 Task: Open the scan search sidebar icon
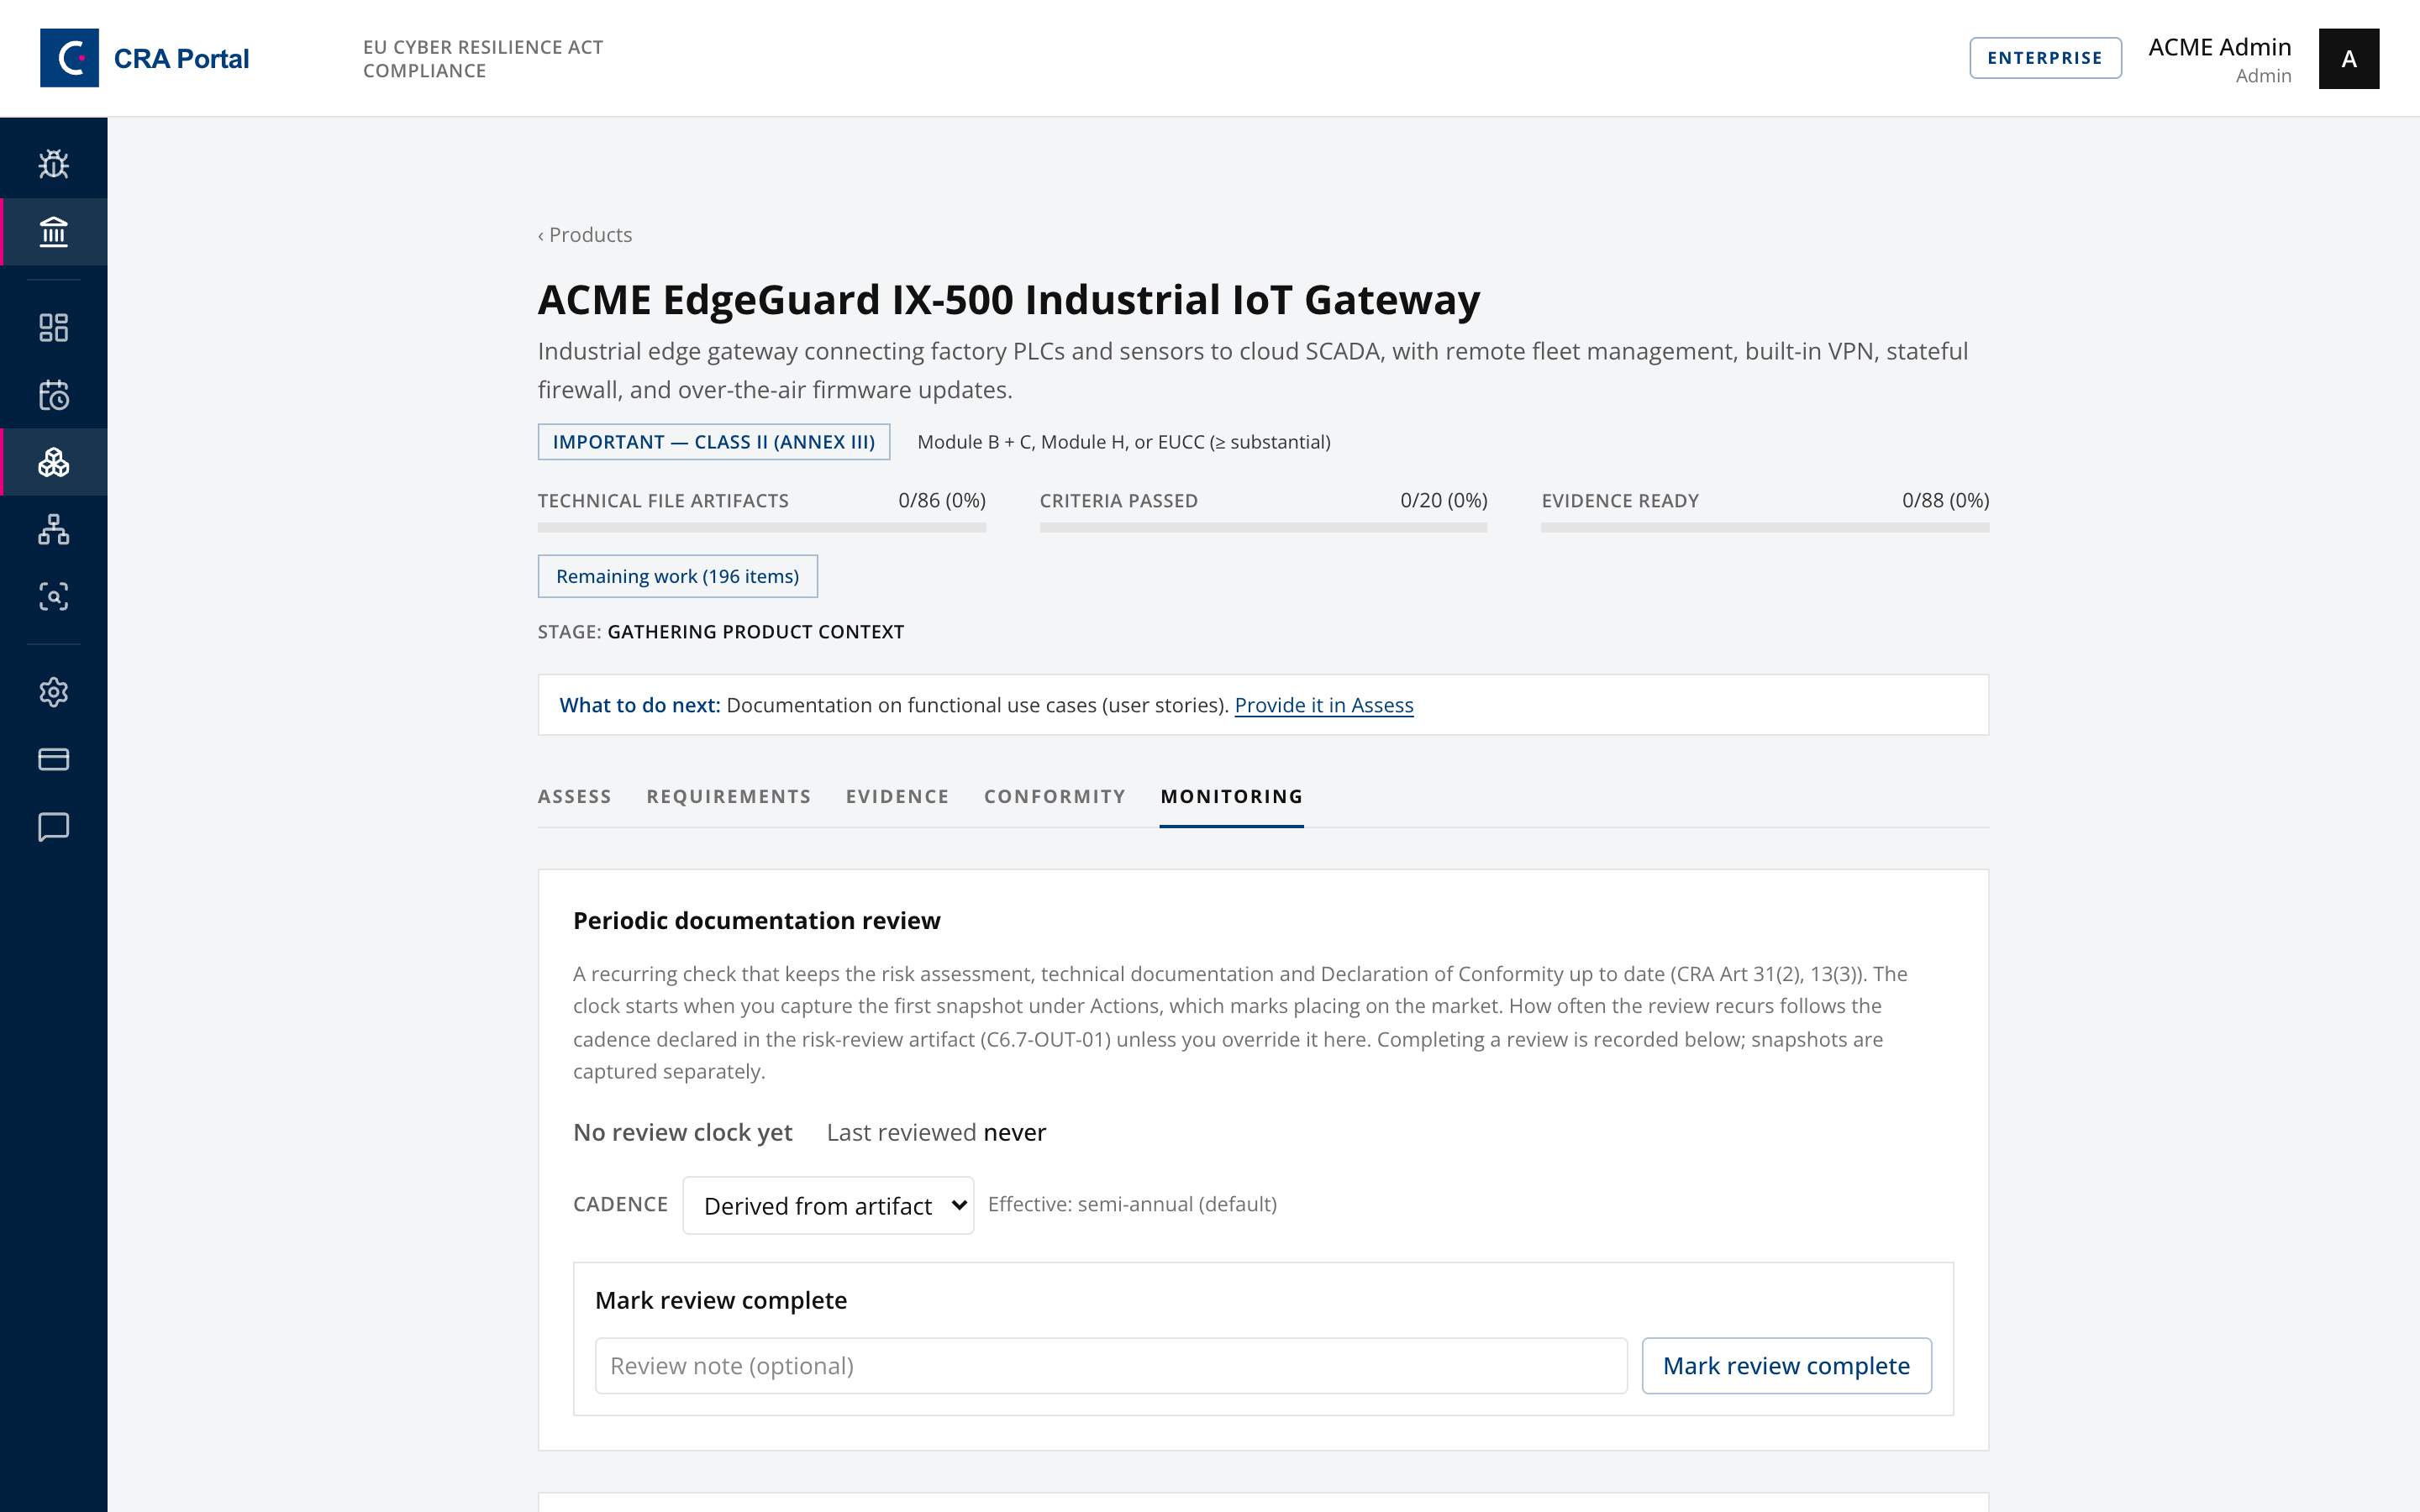[x=54, y=597]
